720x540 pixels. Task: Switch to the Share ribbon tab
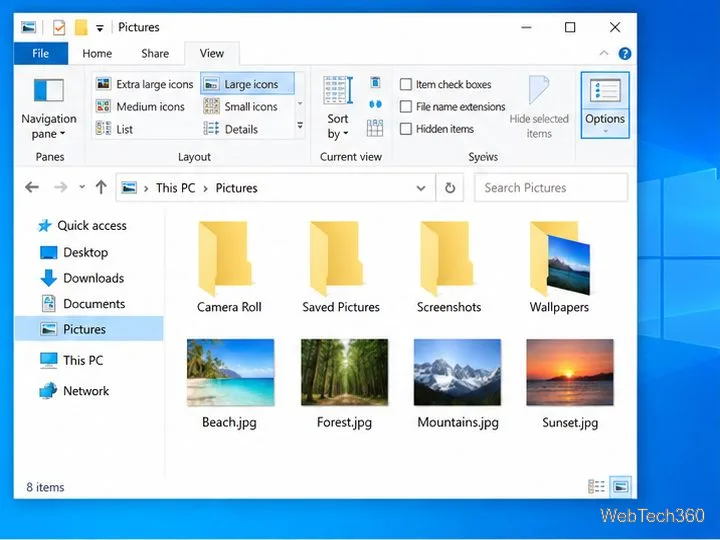[155, 54]
